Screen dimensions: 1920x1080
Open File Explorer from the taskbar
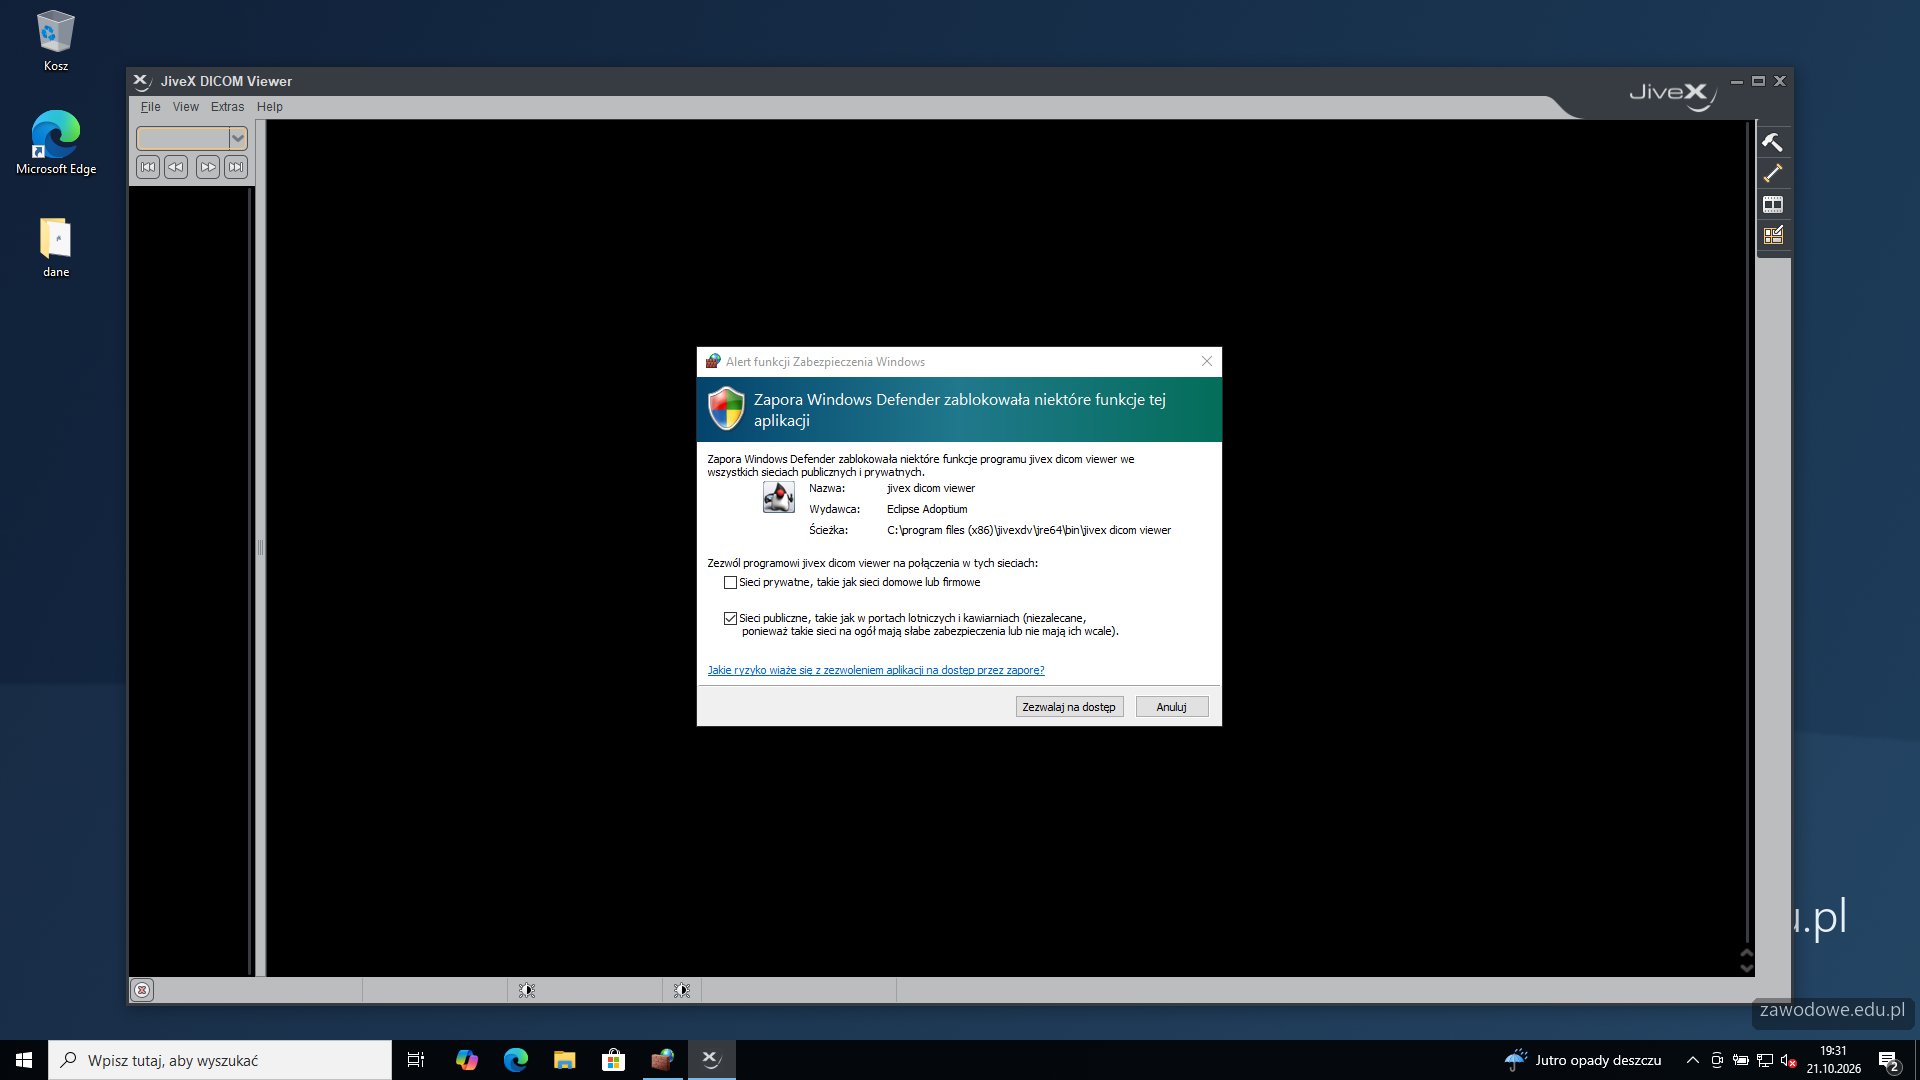pyautogui.click(x=564, y=1060)
